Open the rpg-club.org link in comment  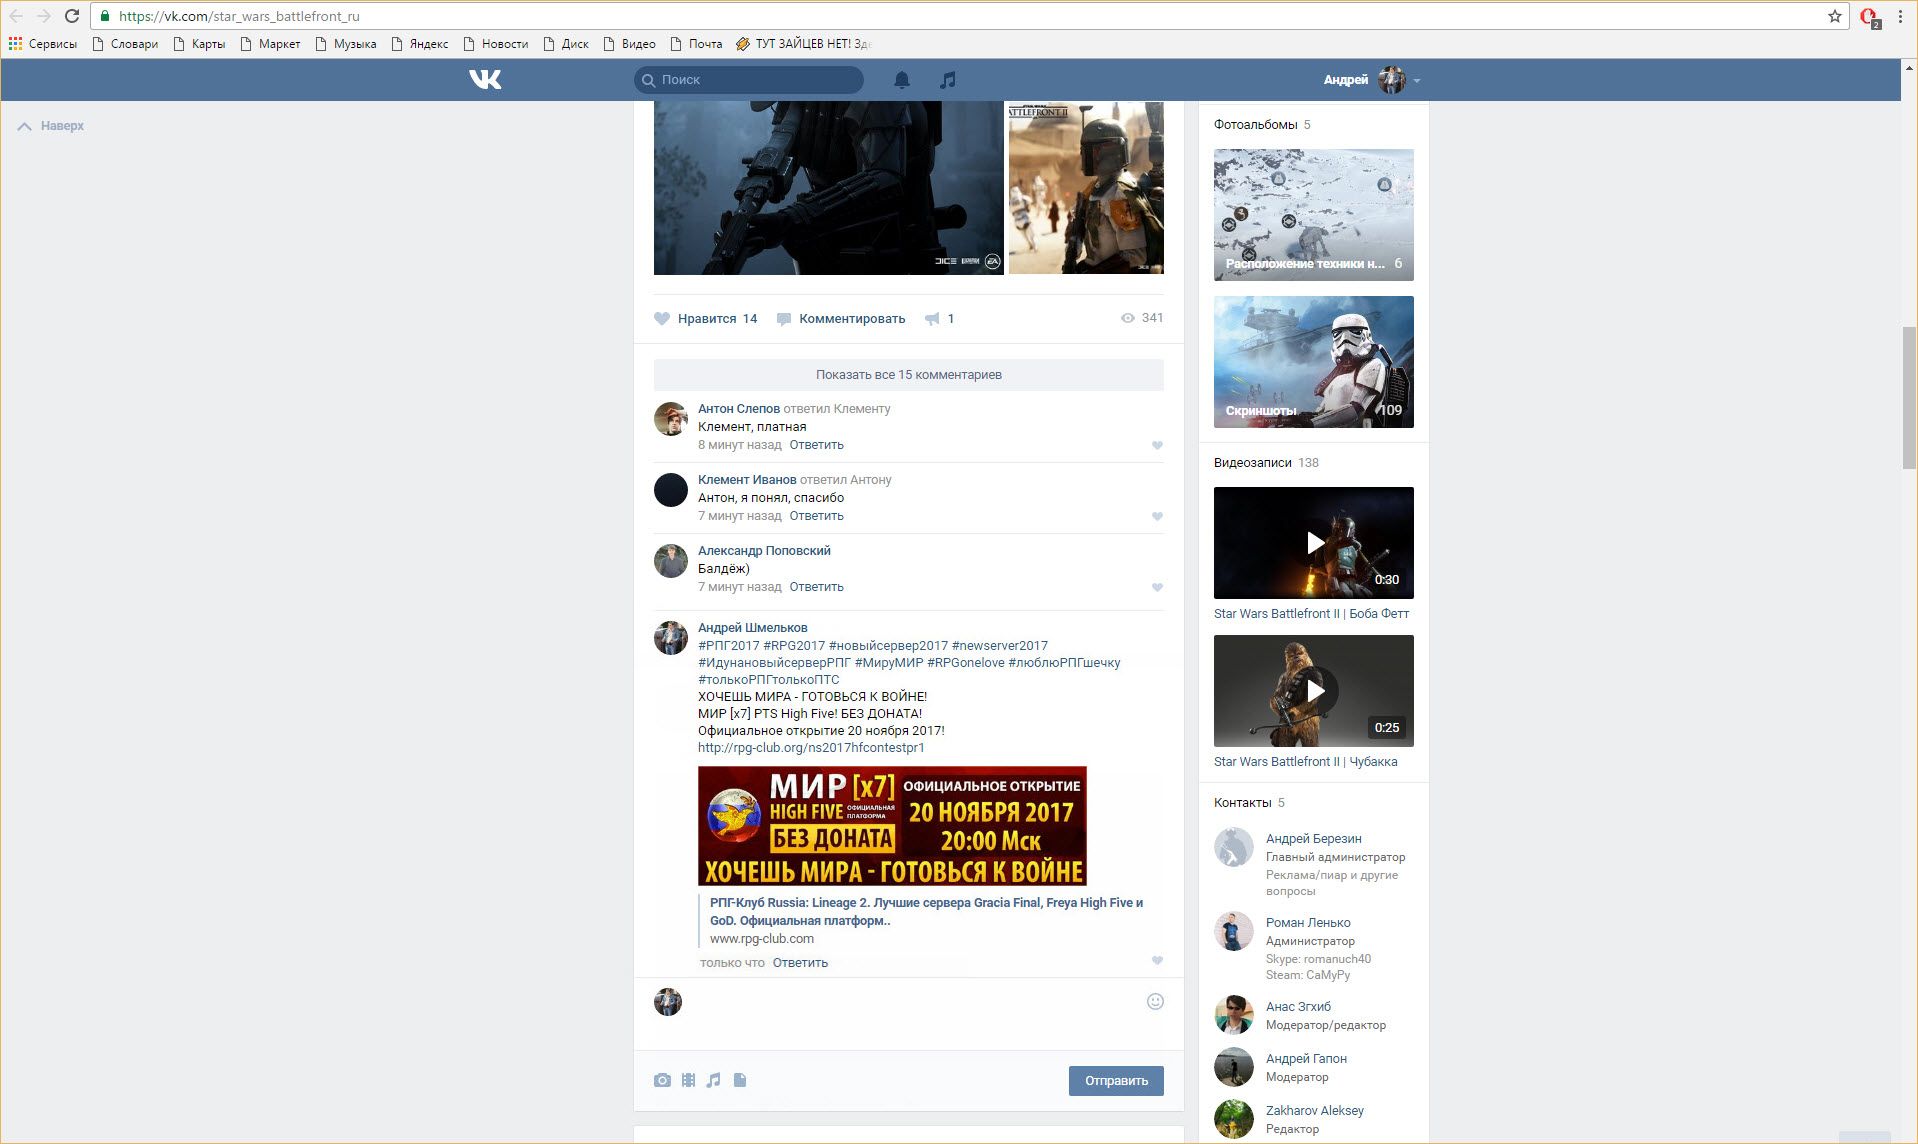pos(811,748)
